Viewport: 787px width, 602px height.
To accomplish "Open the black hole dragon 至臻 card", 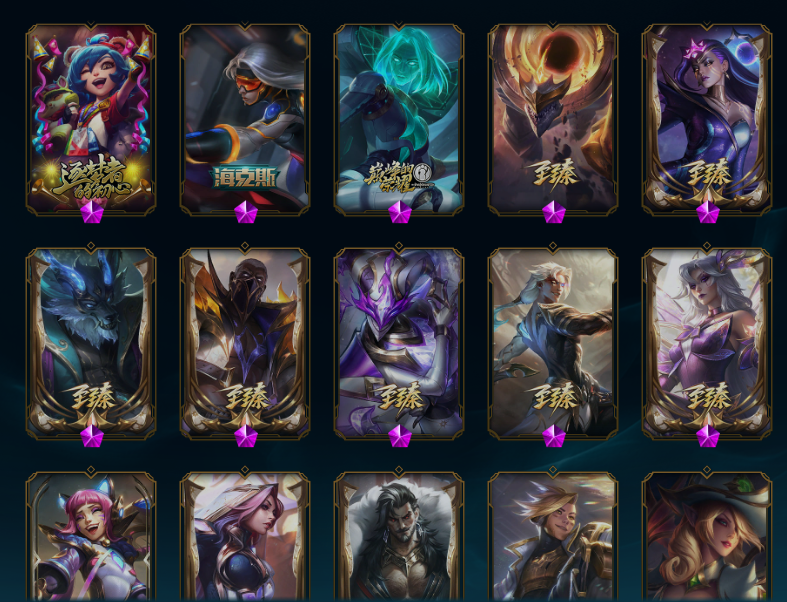I will coord(553,119).
